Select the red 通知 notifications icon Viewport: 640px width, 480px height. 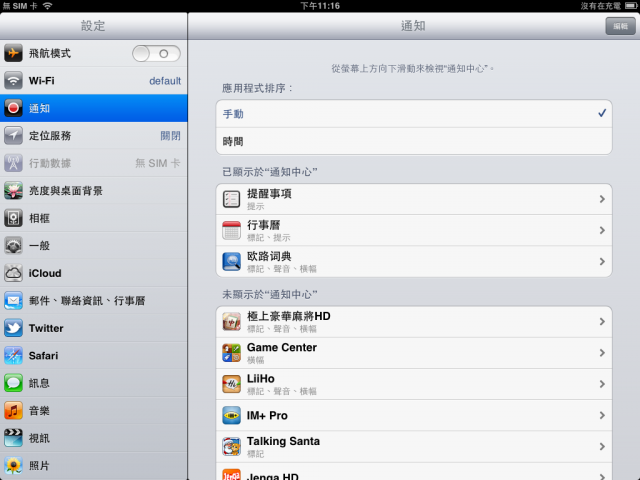click(13, 108)
